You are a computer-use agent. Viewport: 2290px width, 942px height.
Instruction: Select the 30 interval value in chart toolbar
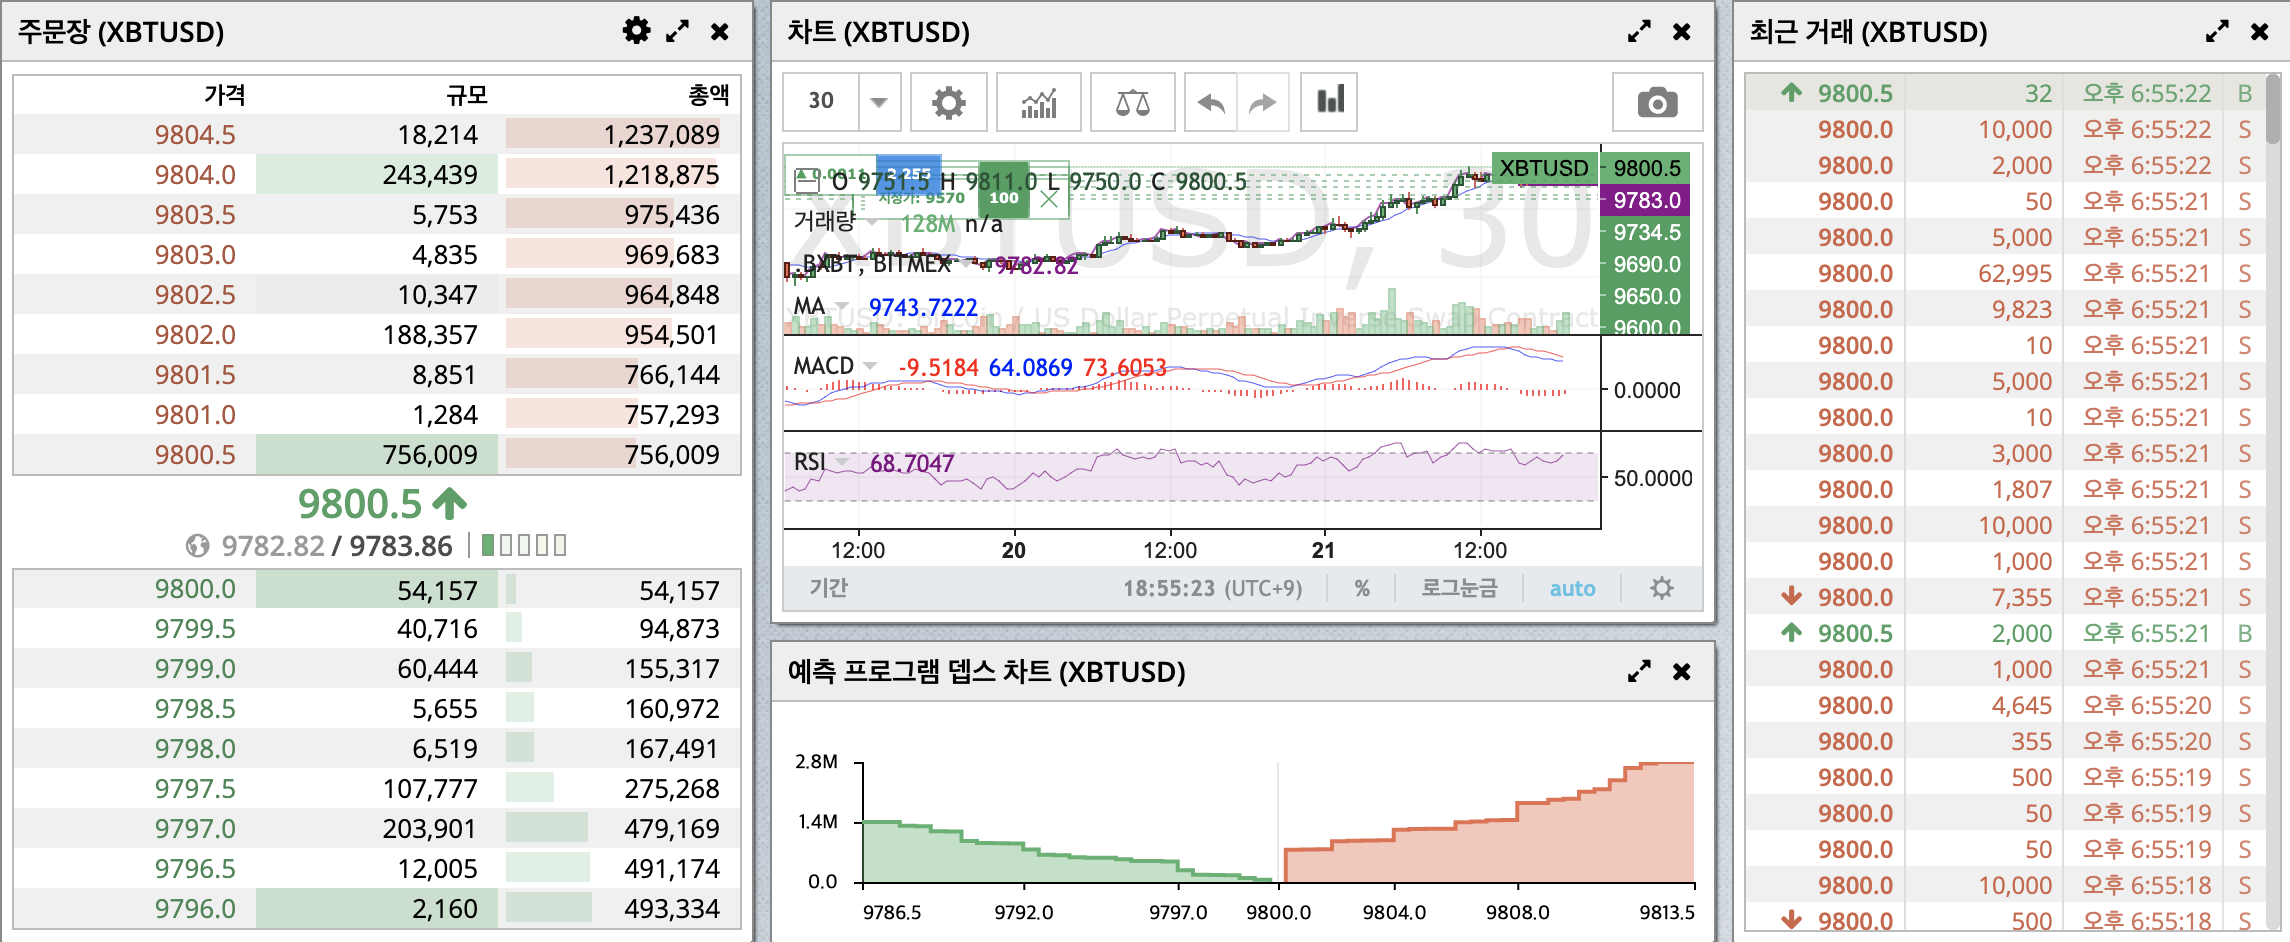tap(821, 102)
